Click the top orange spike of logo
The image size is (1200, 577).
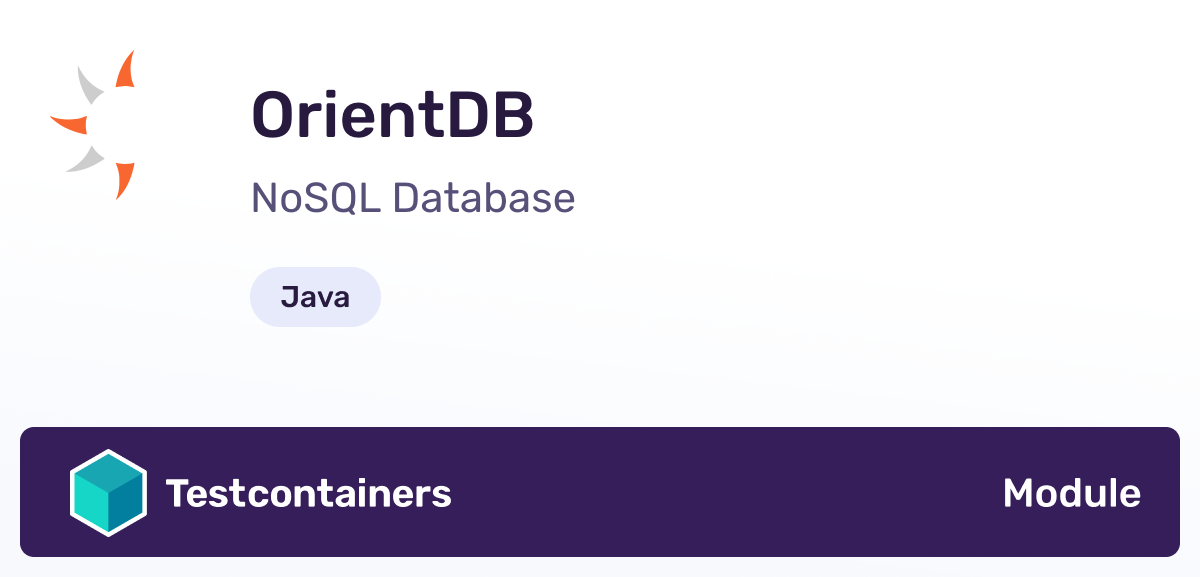coord(126,69)
